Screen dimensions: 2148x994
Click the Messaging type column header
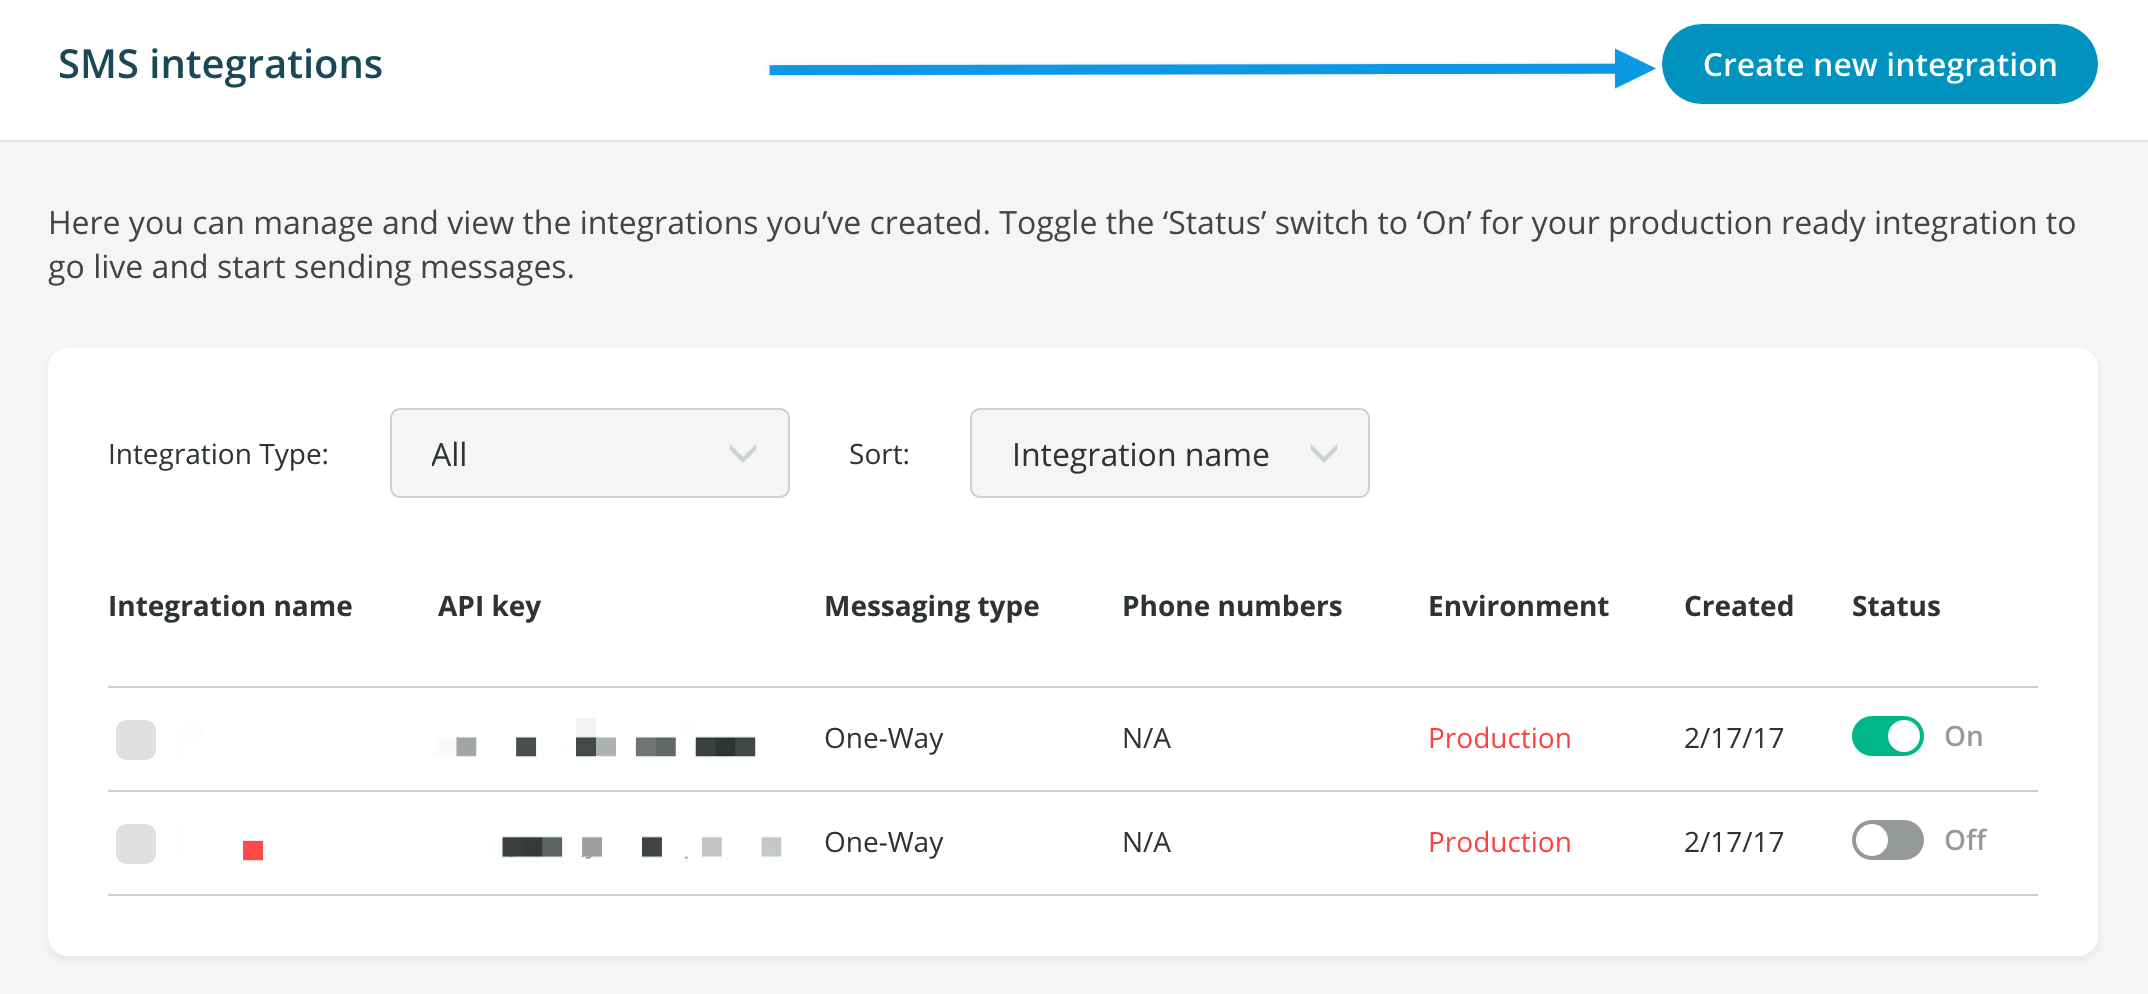(931, 606)
